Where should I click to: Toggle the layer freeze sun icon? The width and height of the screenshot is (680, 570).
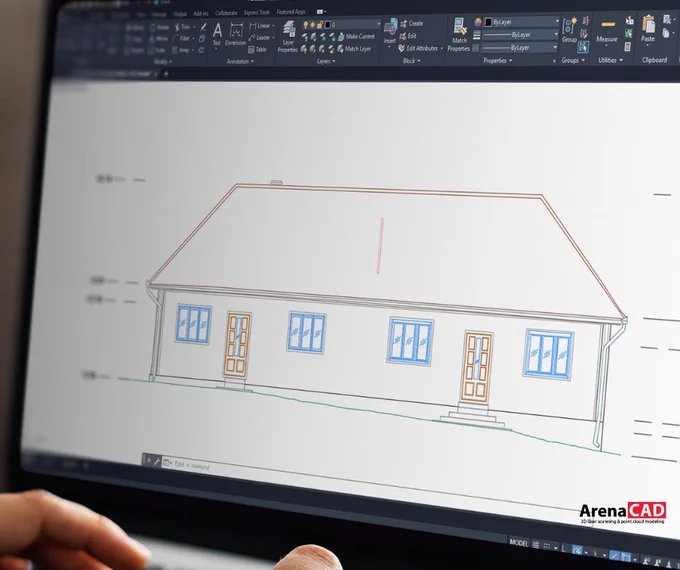312,25
